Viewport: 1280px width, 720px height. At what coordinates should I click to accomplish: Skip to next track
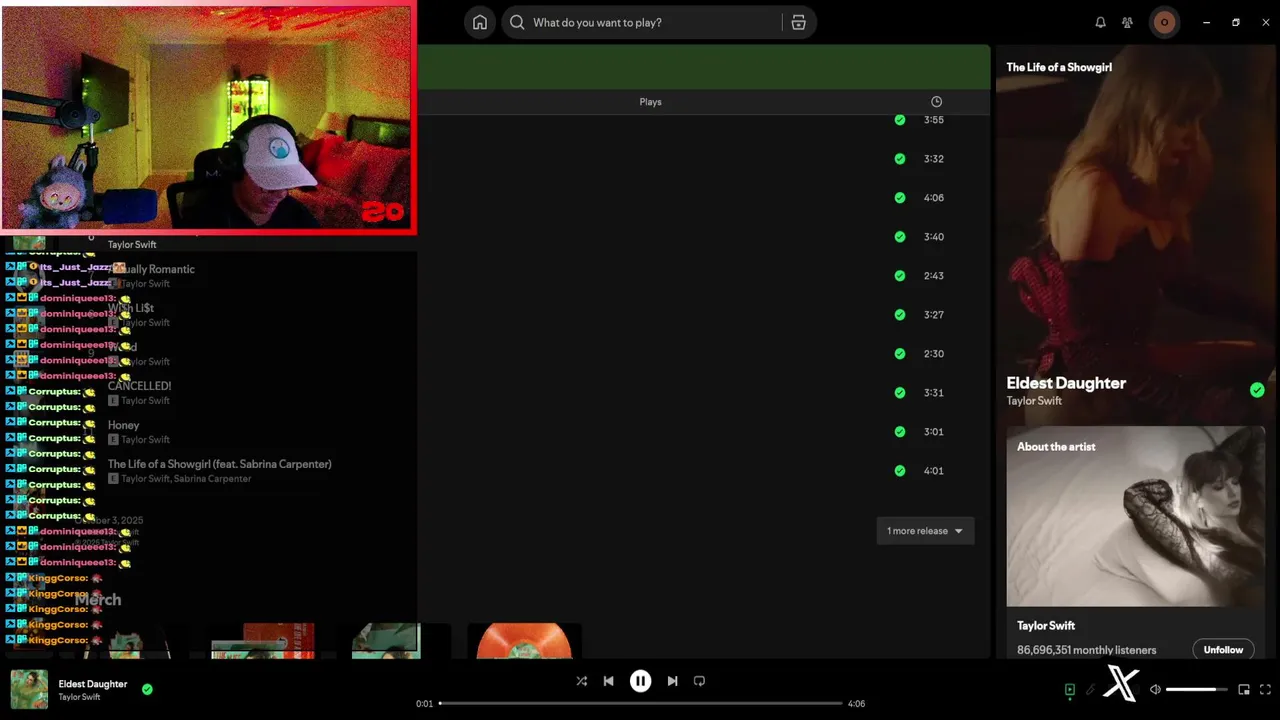672,681
